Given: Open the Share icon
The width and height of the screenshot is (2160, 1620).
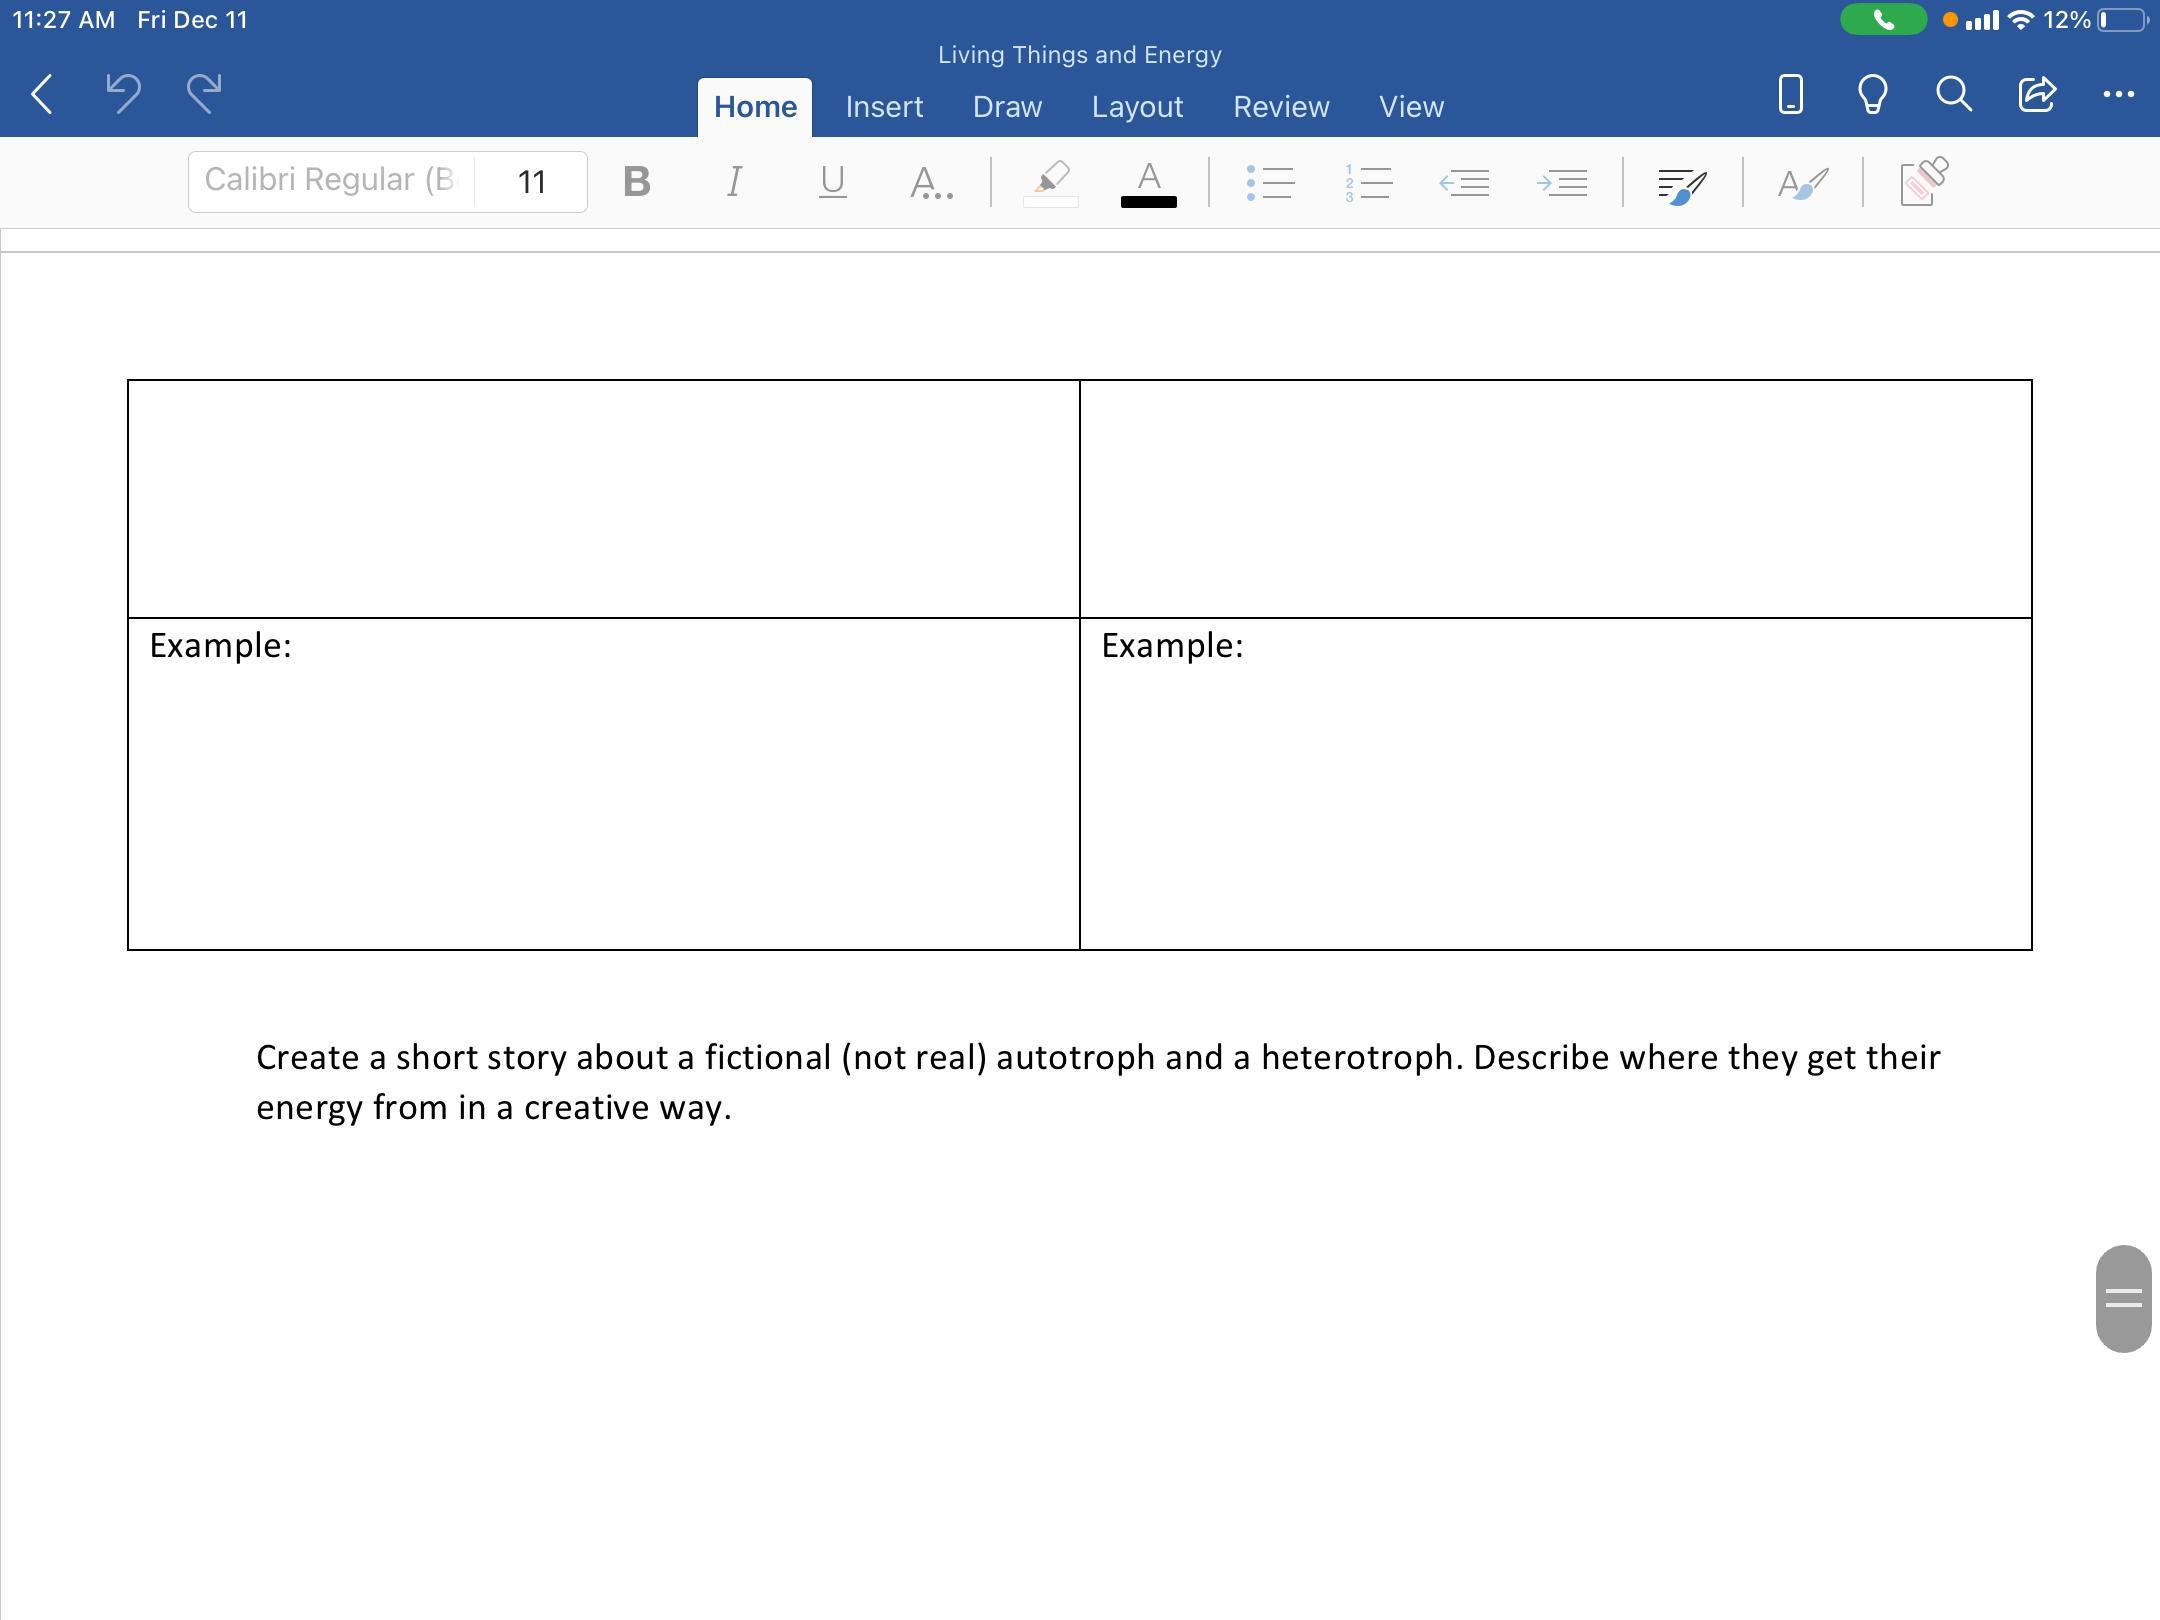Looking at the screenshot, I should (x=2036, y=94).
